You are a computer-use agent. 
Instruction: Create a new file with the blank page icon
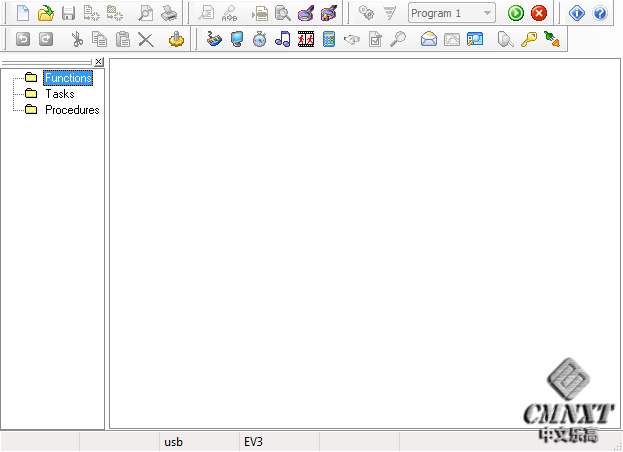coord(23,13)
